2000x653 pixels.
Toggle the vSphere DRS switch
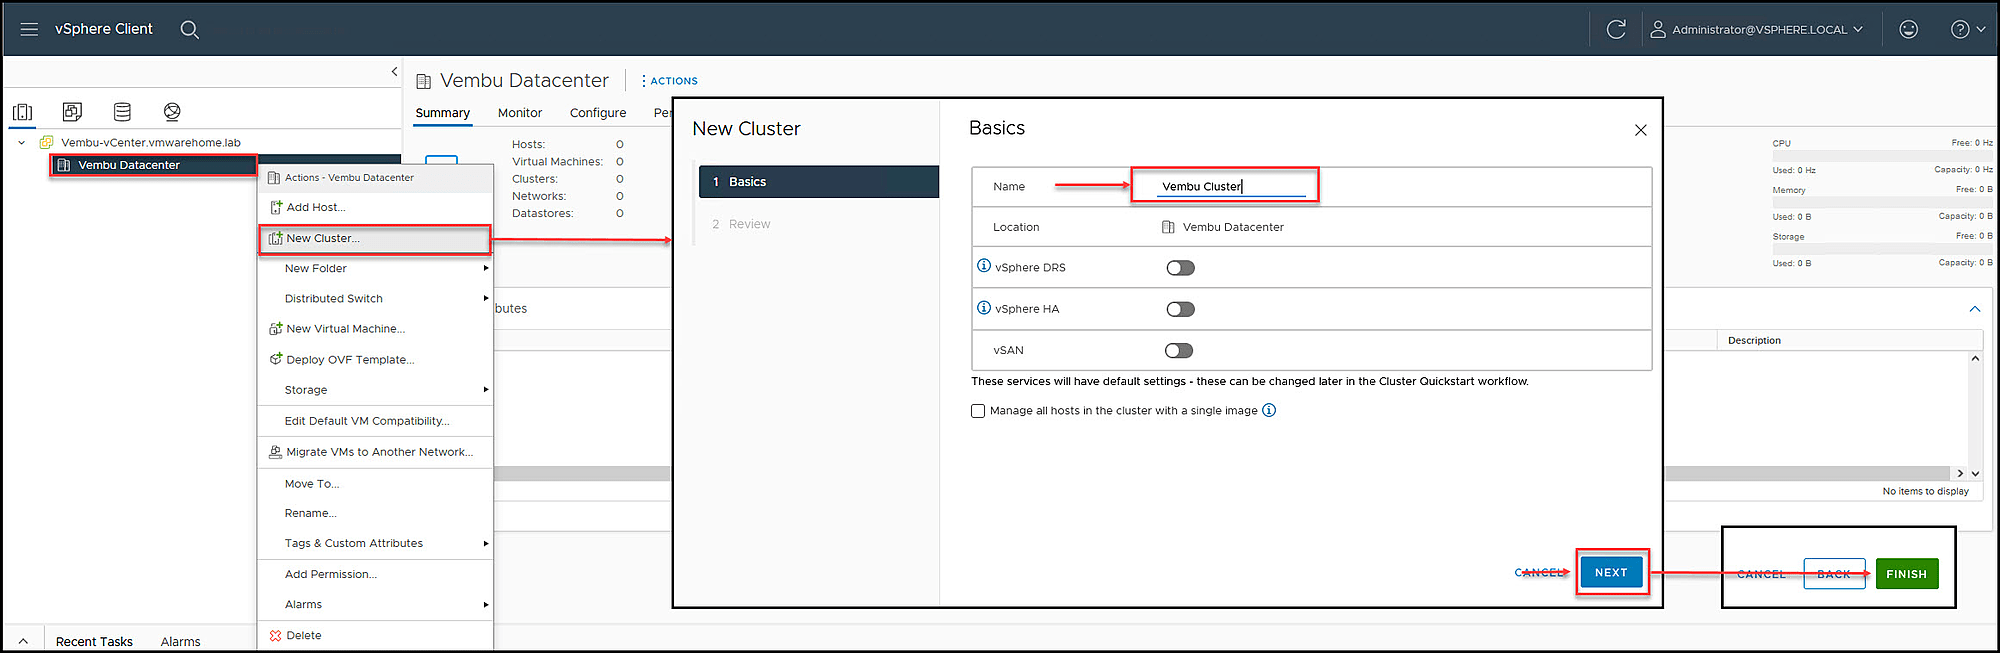tap(1180, 268)
